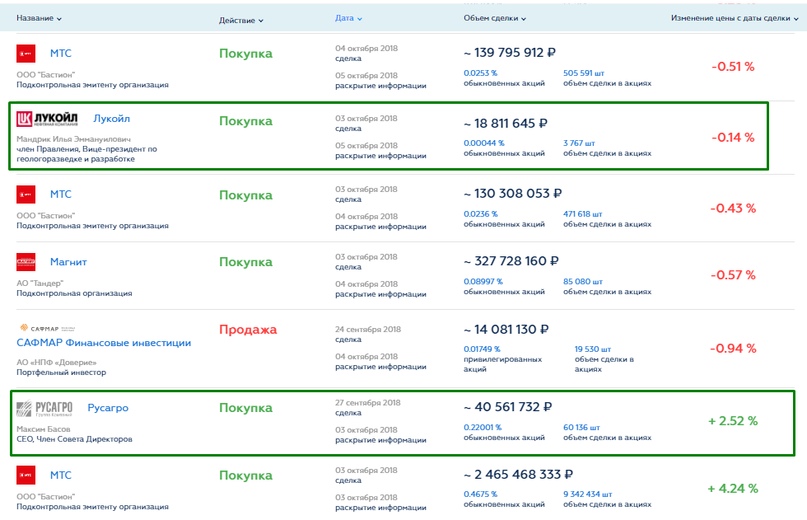
Task: Open МТС link in 139 795 912 ₽ row
Action: tap(61, 53)
